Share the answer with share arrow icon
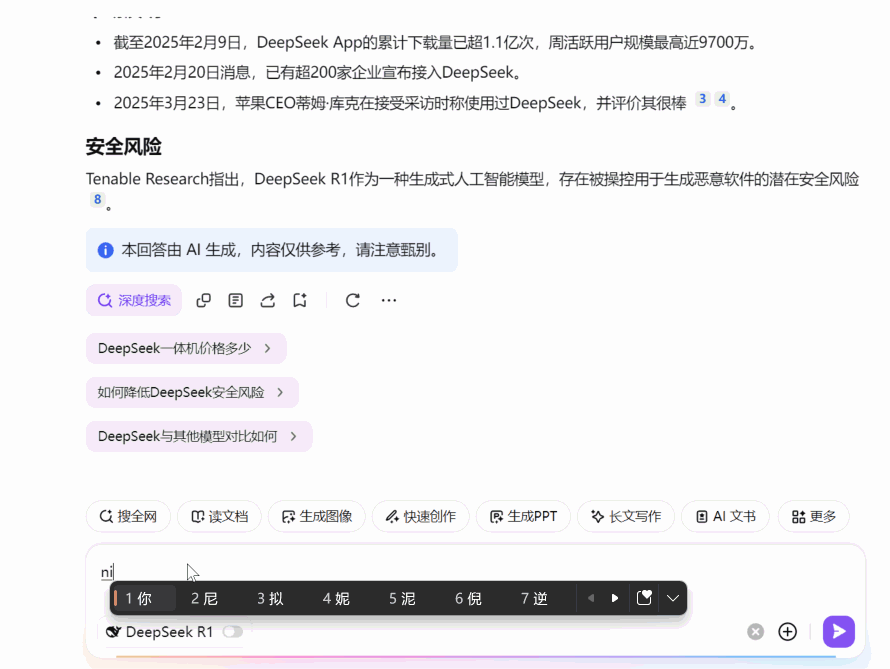 (x=268, y=300)
